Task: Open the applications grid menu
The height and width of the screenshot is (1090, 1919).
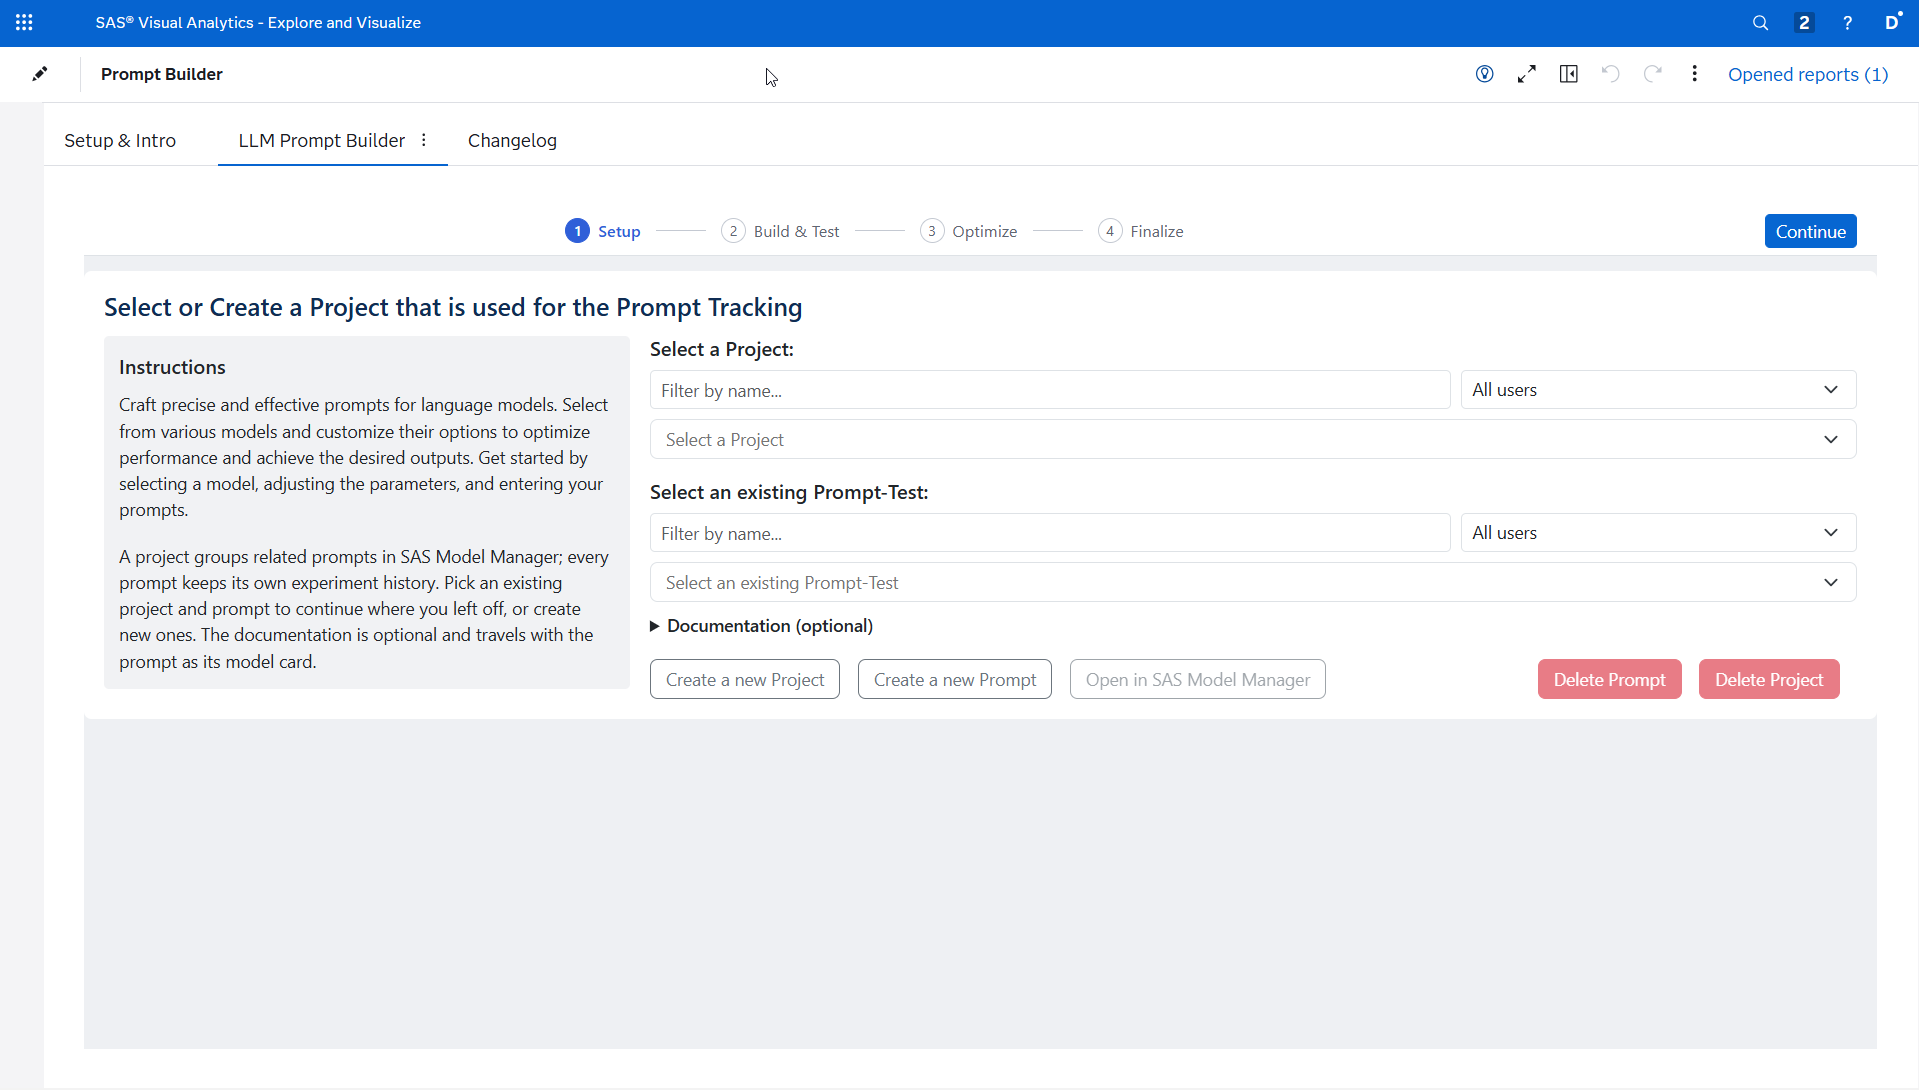Action: [24, 22]
